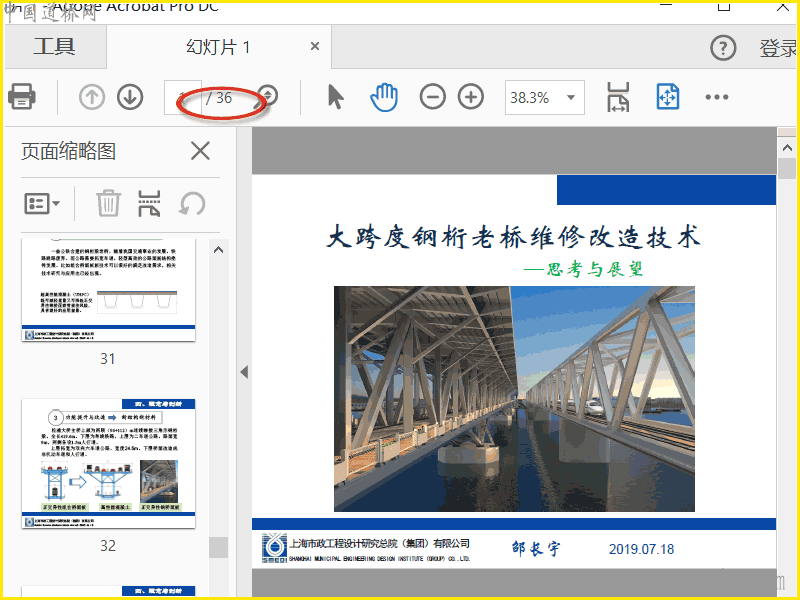The width and height of the screenshot is (800, 600).
Task: Go to next page with down arrow
Action: pos(130,97)
